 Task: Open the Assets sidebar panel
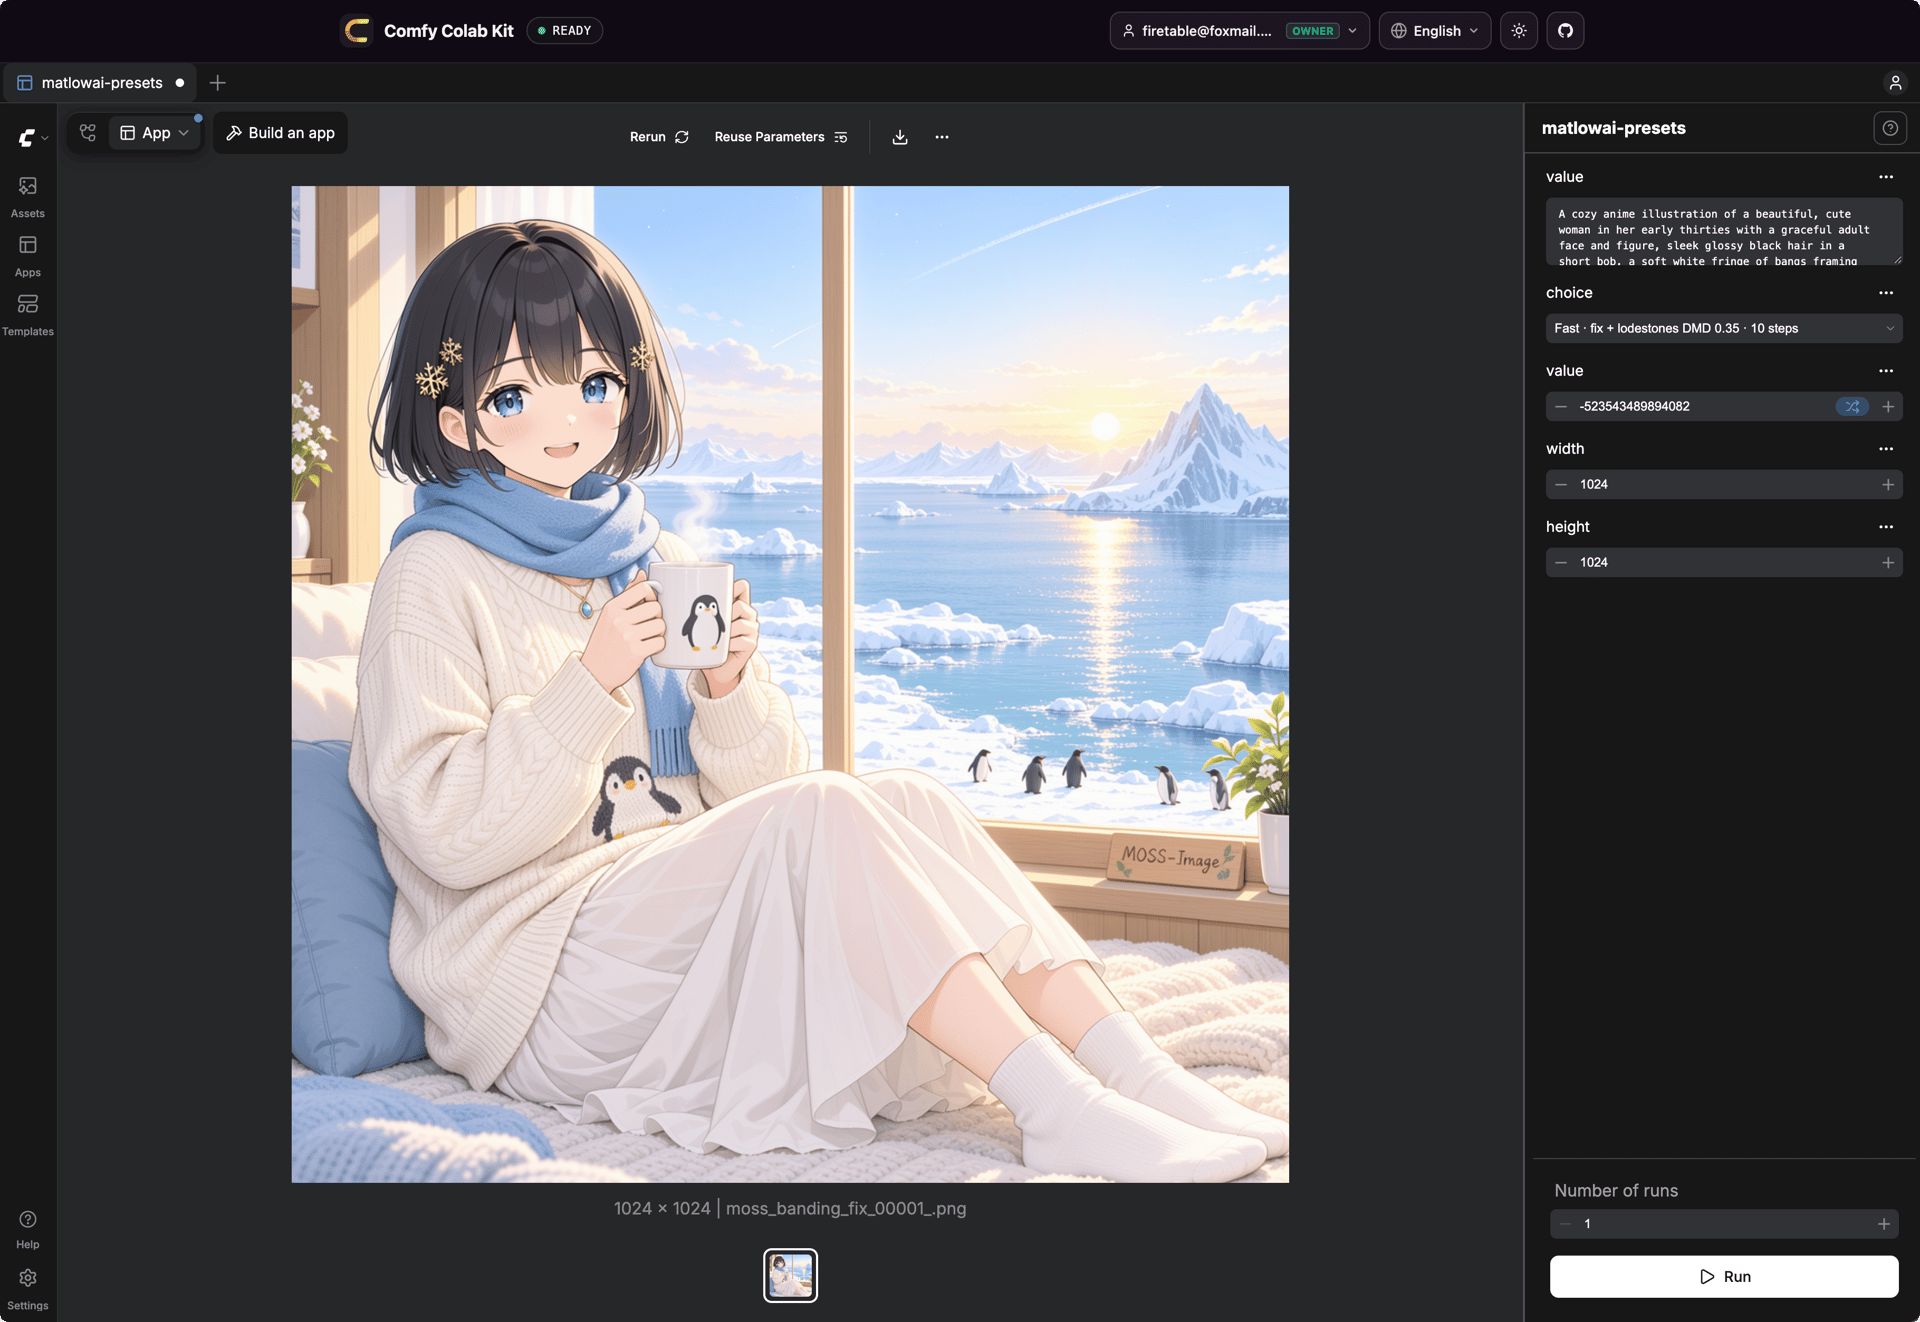(x=28, y=197)
